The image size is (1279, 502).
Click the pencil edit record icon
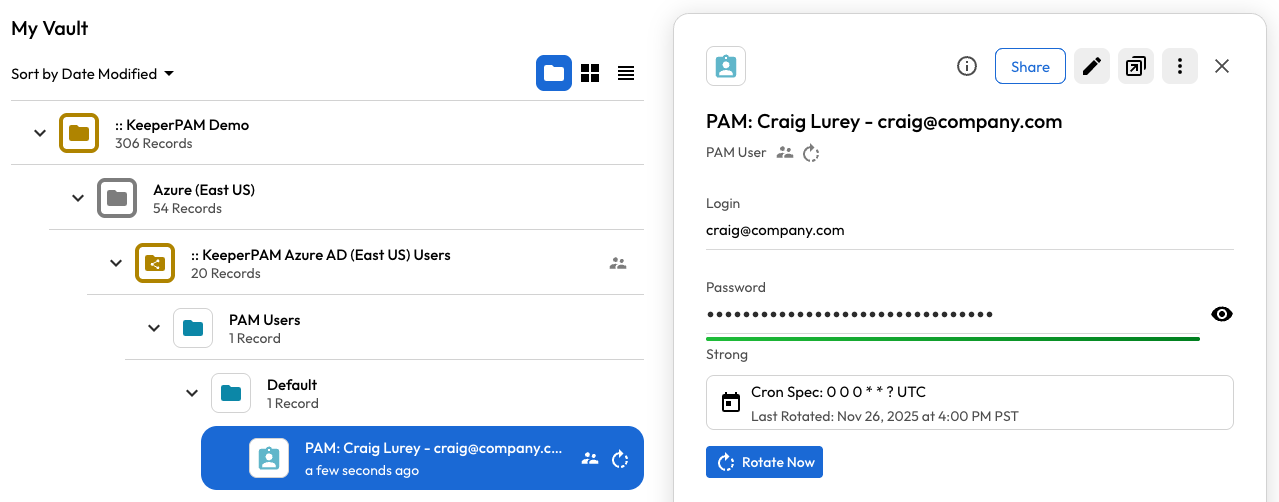click(1092, 66)
